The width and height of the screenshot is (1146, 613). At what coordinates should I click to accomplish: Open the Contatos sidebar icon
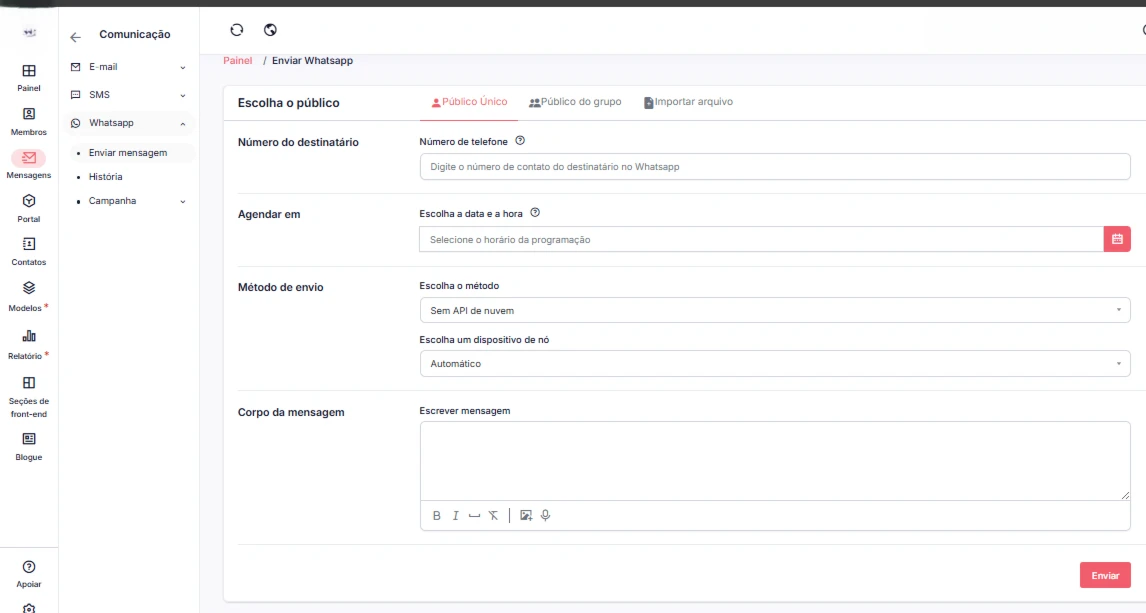coord(29,244)
